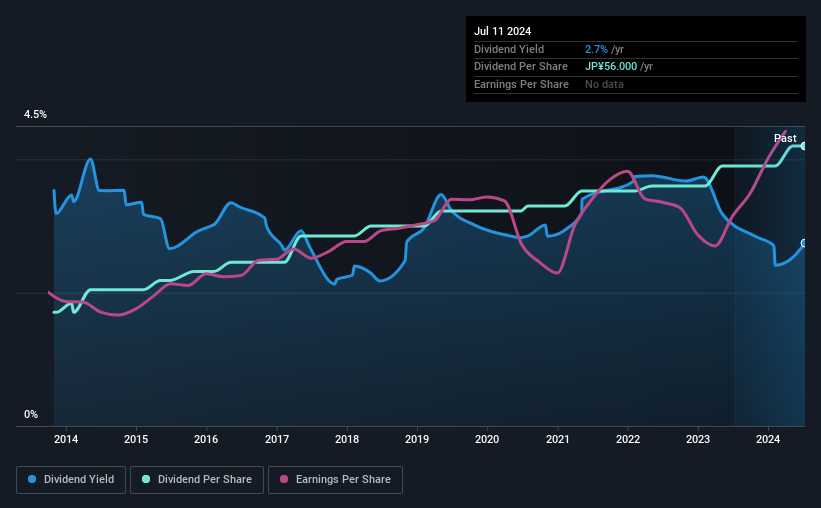This screenshot has width=821, height=508.
Task: Toggle the Dividend Yield legend button
Action: (71, 480)
